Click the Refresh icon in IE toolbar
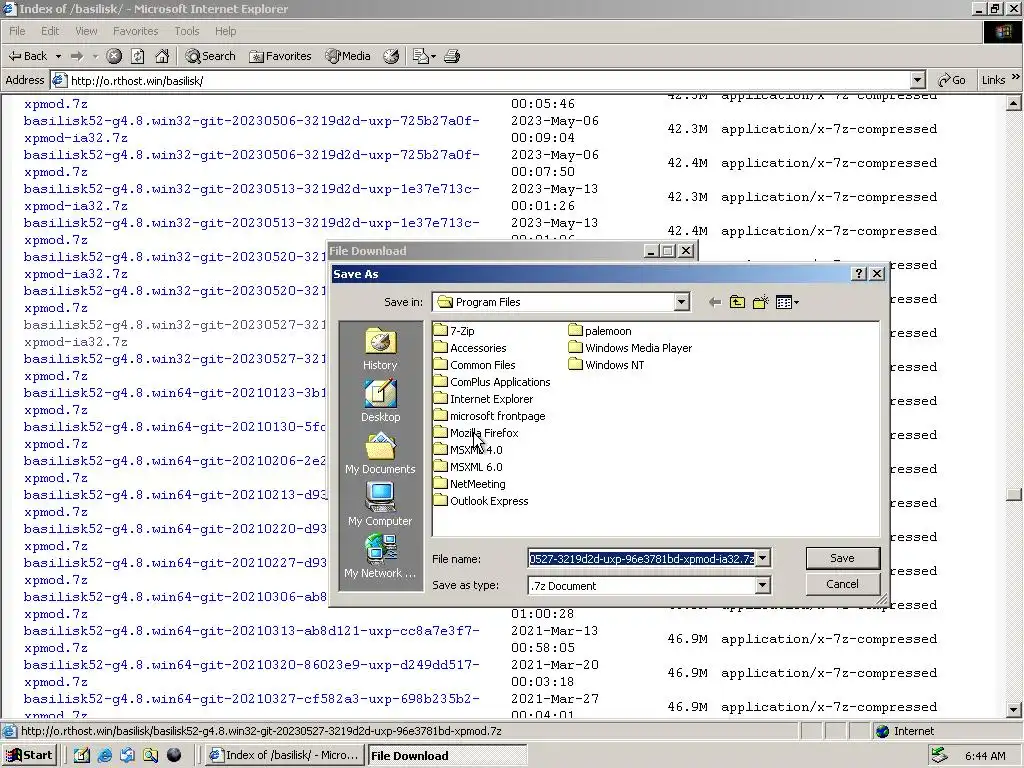The image size is (1024, 768). click(138, 56)
